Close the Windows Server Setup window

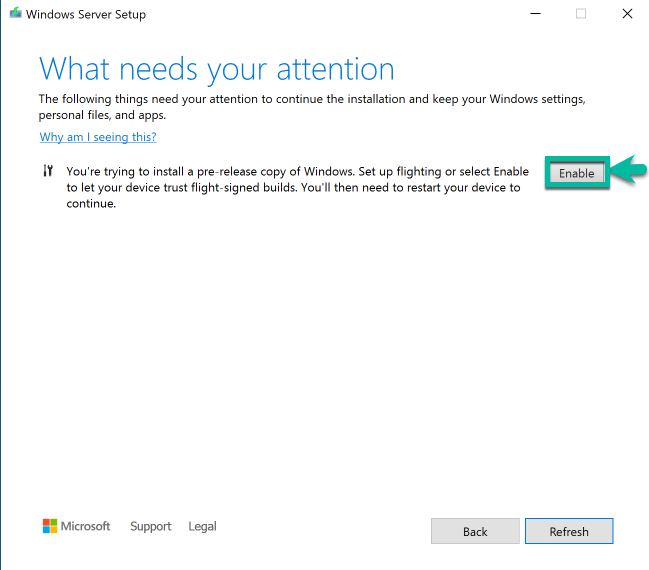627,14
